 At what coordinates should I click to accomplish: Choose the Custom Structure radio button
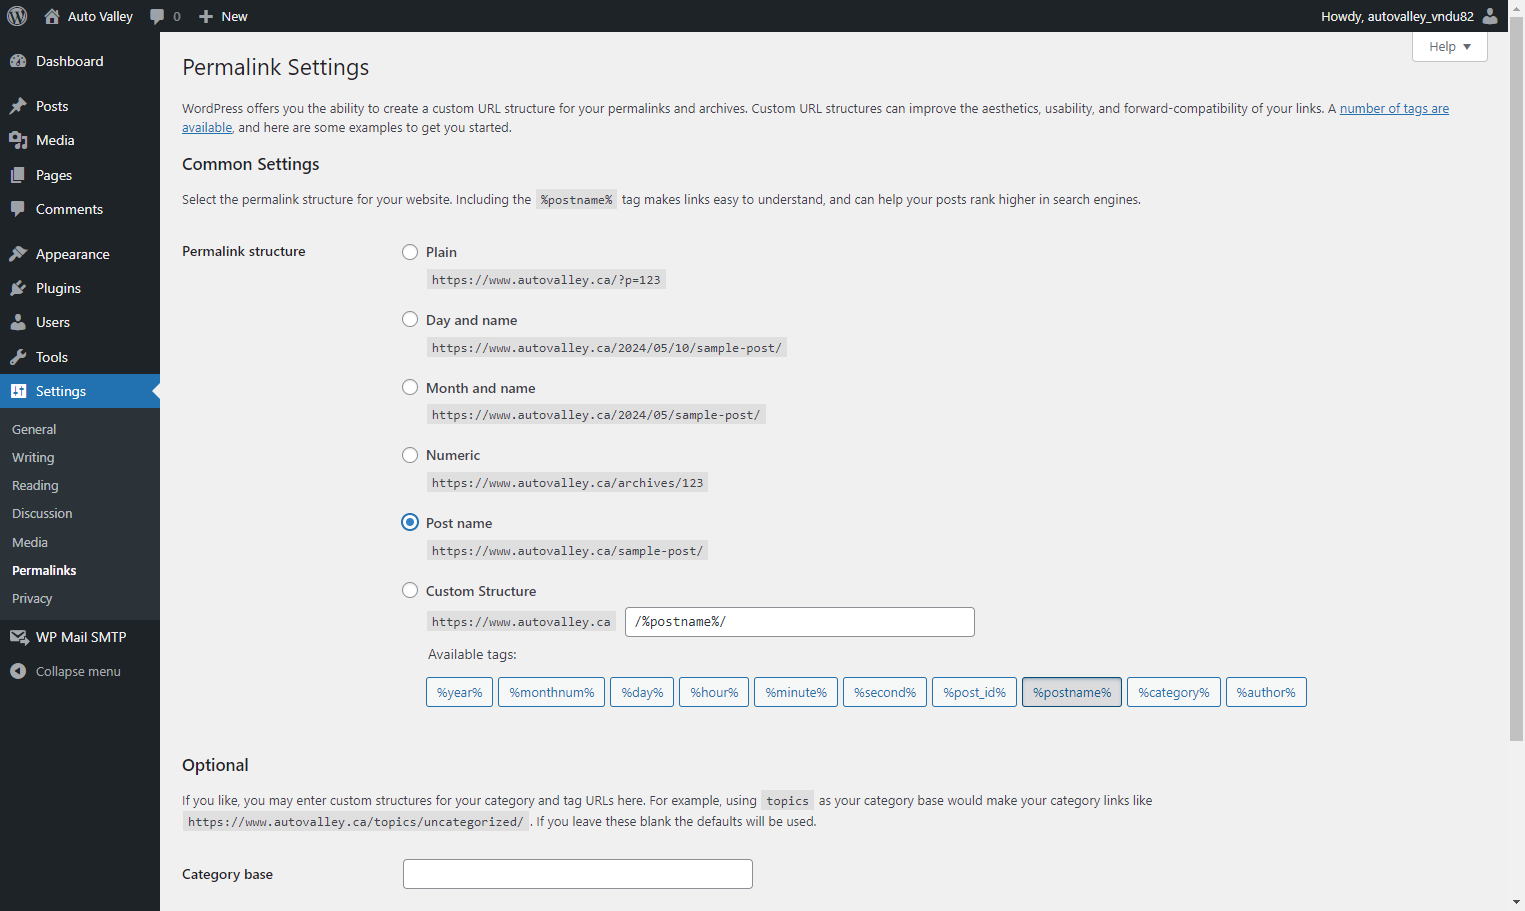410,590
